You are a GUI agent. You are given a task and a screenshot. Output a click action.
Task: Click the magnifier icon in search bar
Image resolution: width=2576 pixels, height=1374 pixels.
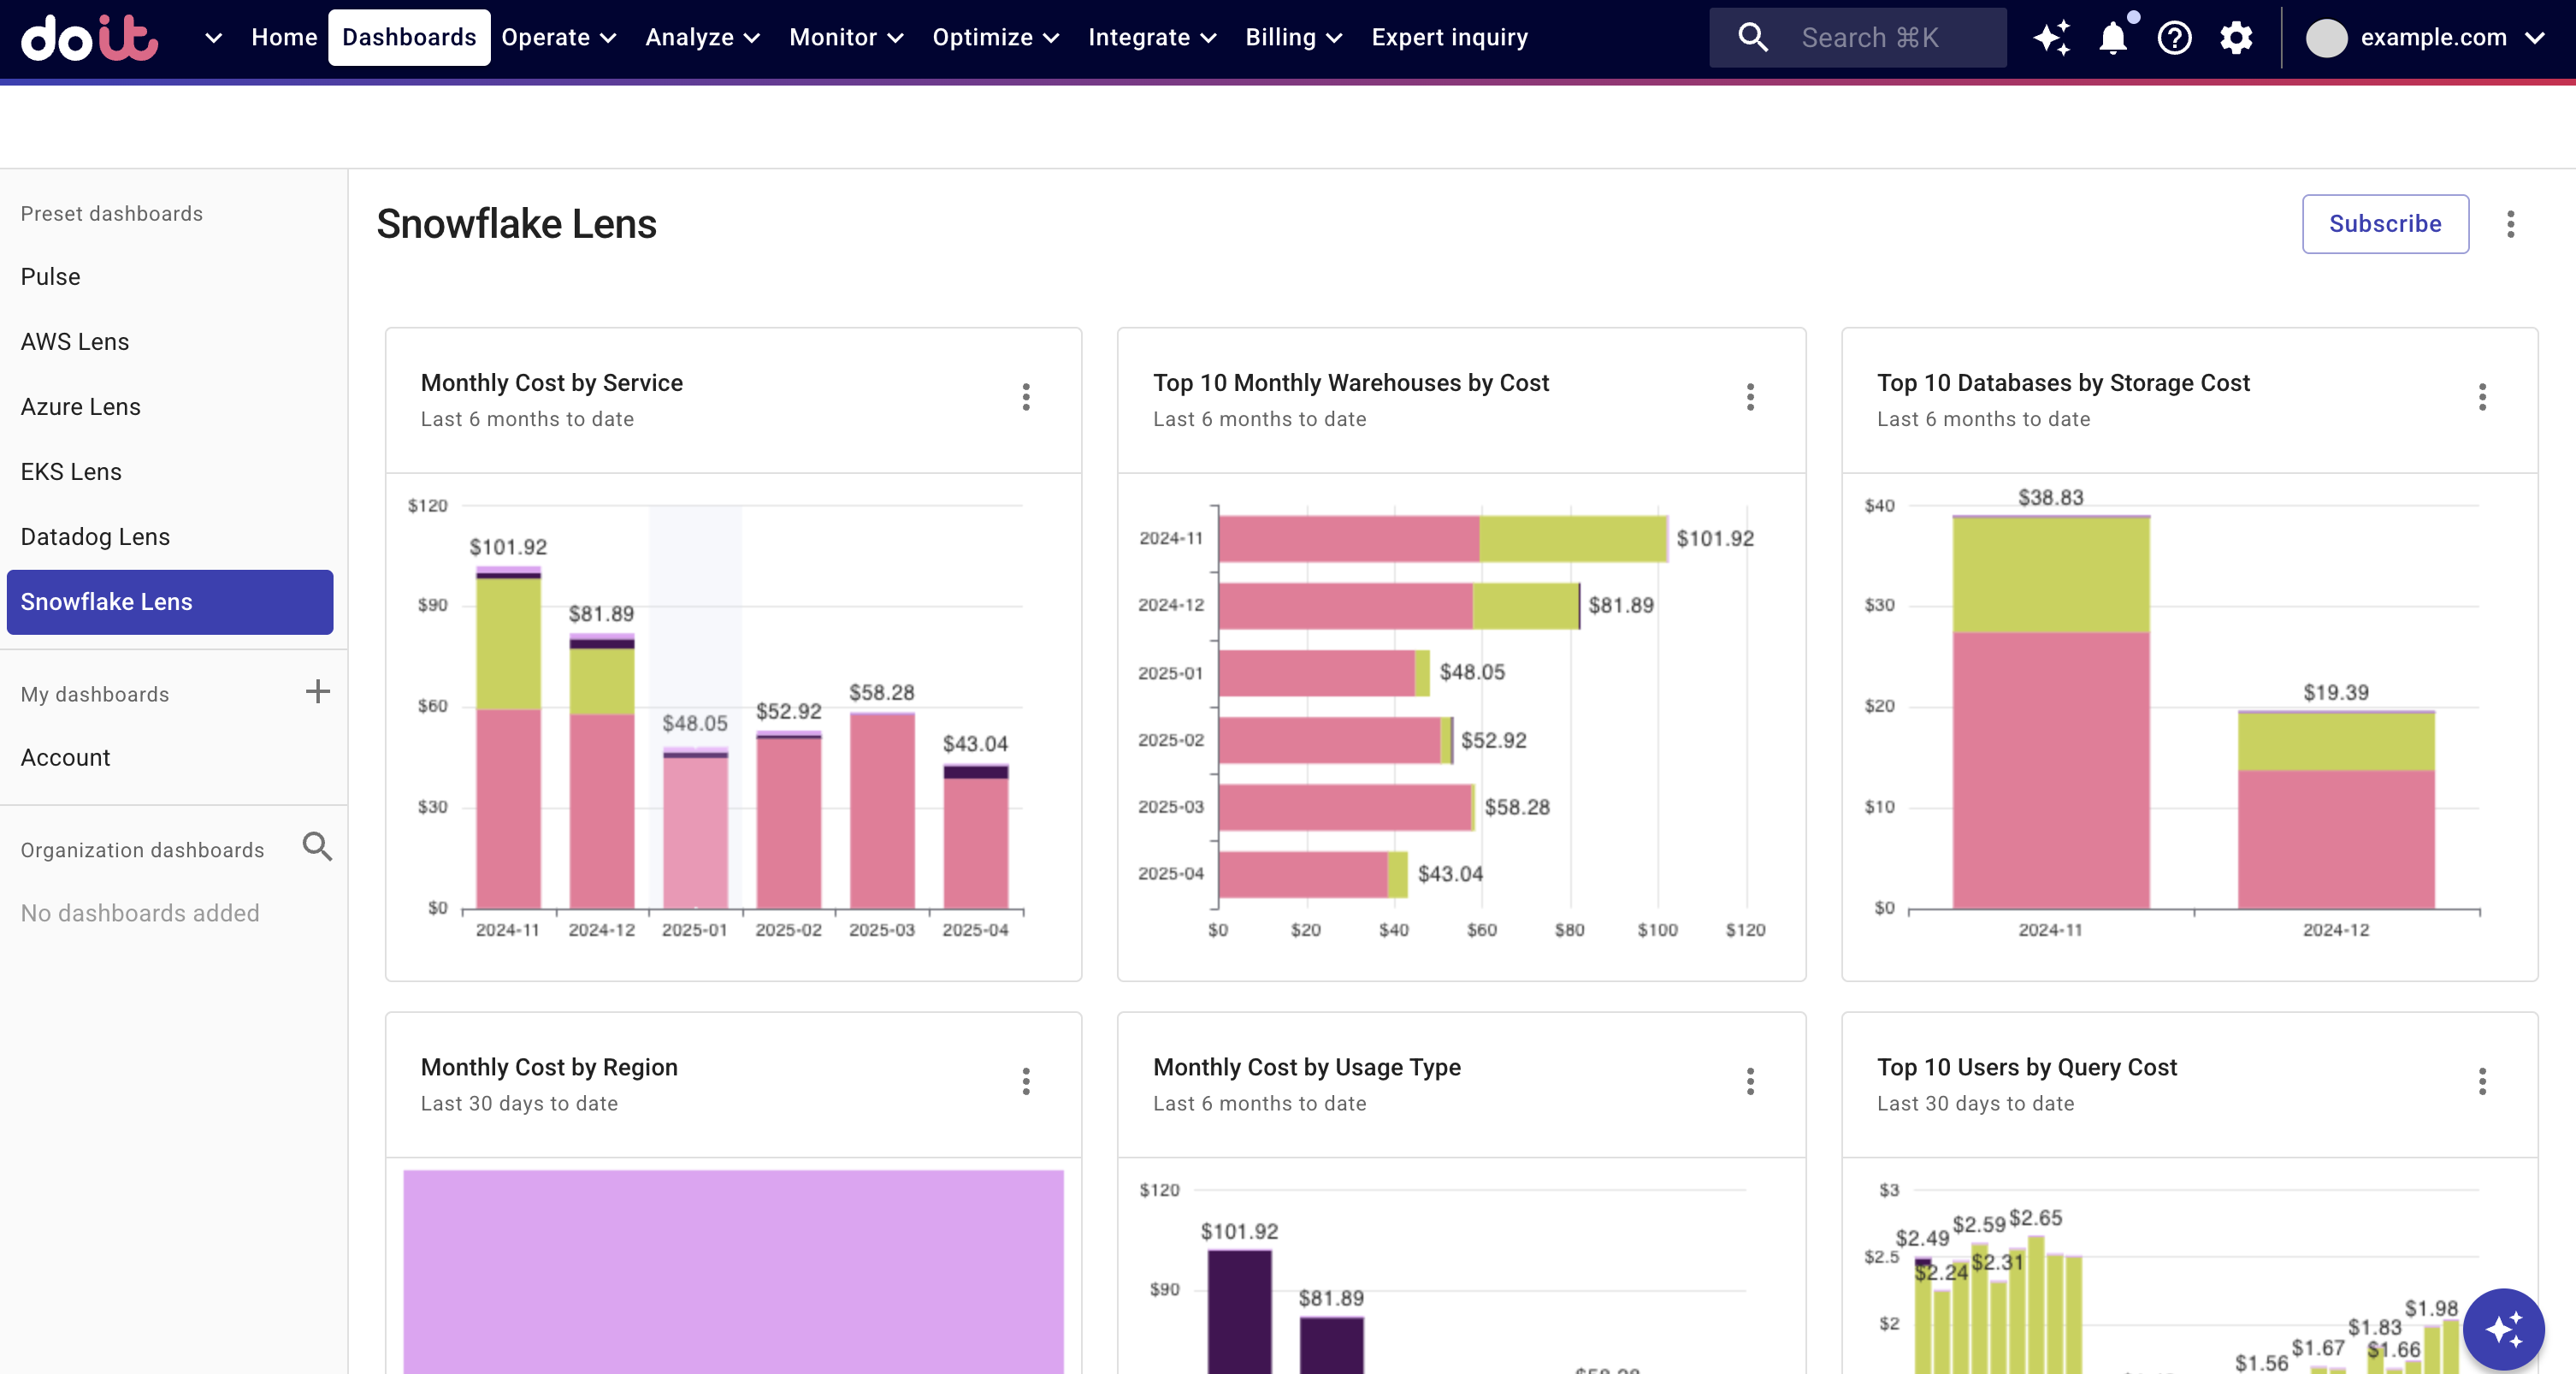(x=1753, y=38)
